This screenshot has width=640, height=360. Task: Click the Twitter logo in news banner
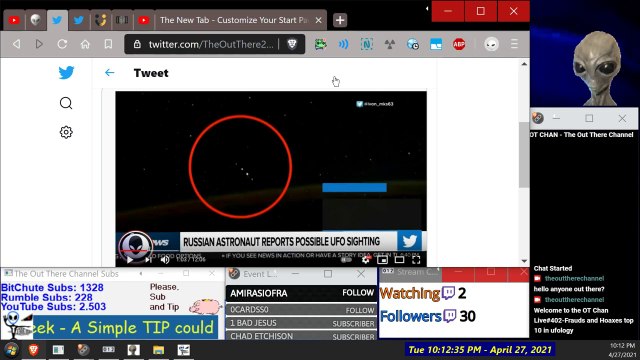click(x=409, y=241)
